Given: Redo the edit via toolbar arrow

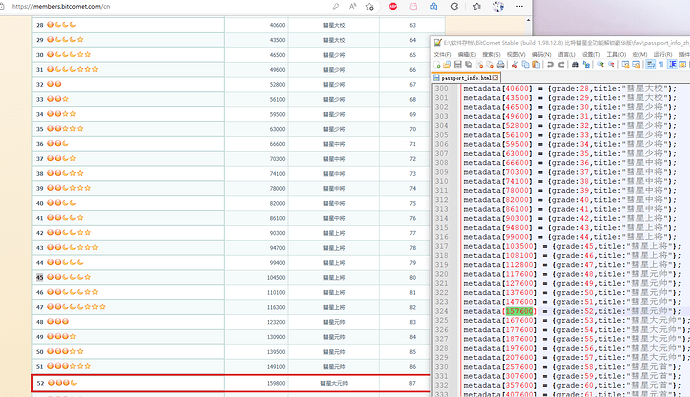Looking at the screenshot, I should (561, 65).
